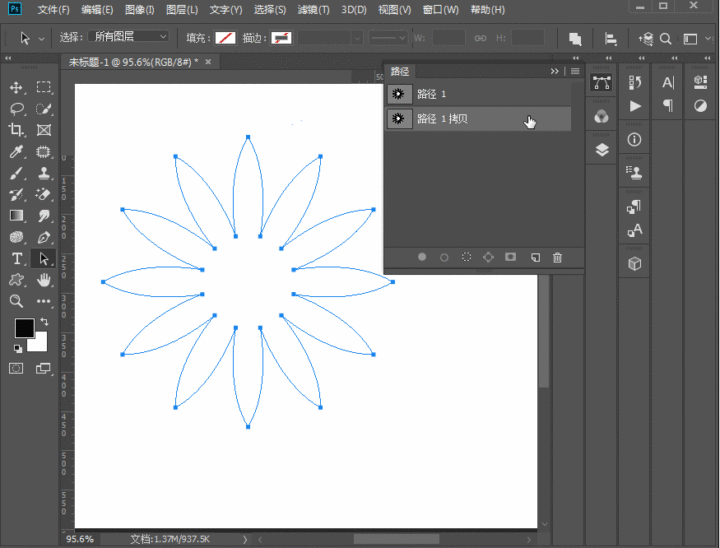The height and width of the screenshot is (548, 720).
Task: Toggle Quick Mask mode
Action: click(x=16, y=368)
